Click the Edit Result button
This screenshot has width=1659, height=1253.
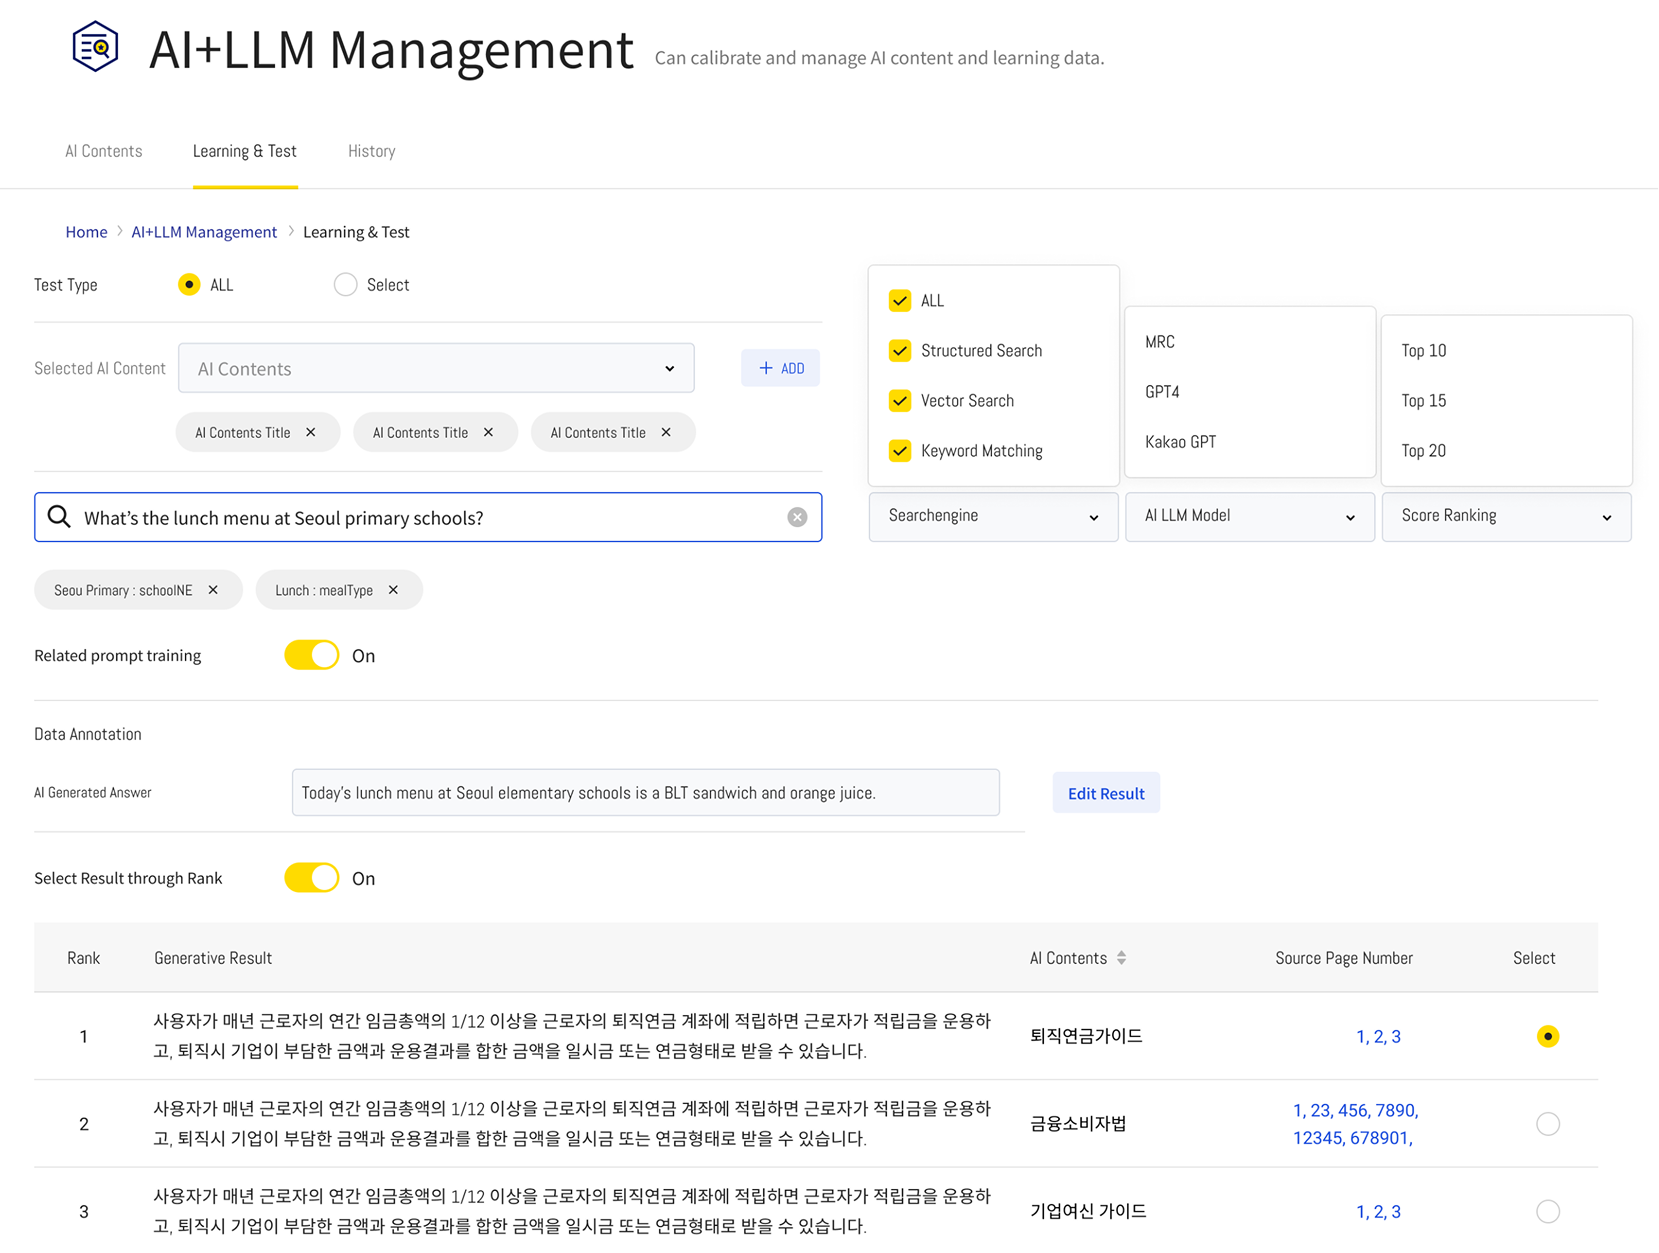(x=1106, y=793)
